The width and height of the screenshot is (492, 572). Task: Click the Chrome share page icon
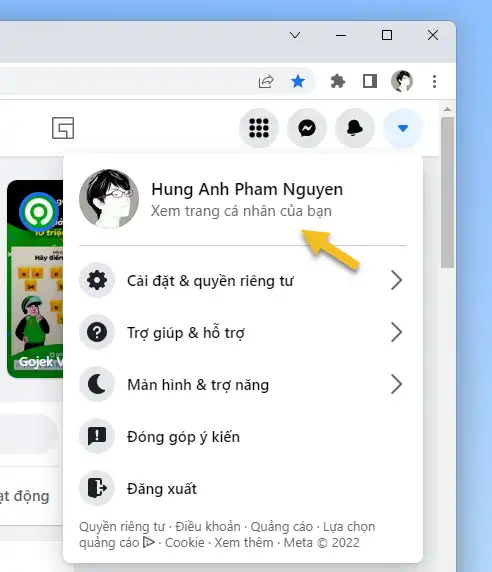coord(266,81)
